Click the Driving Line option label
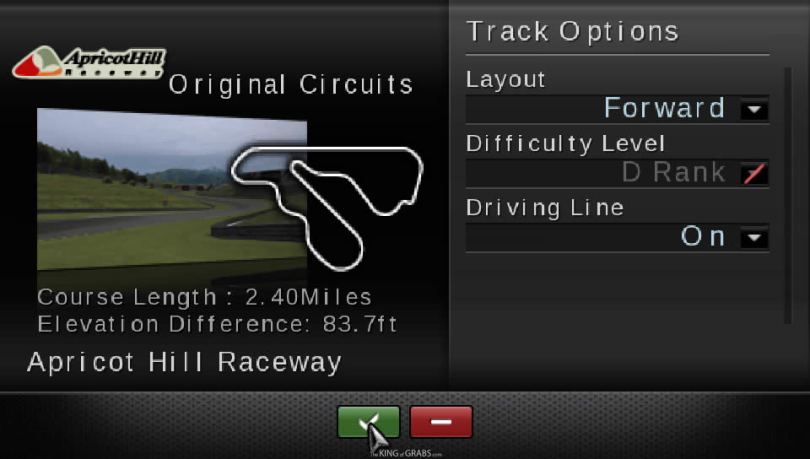The image size is (810, 459). [x=545, y=208]
